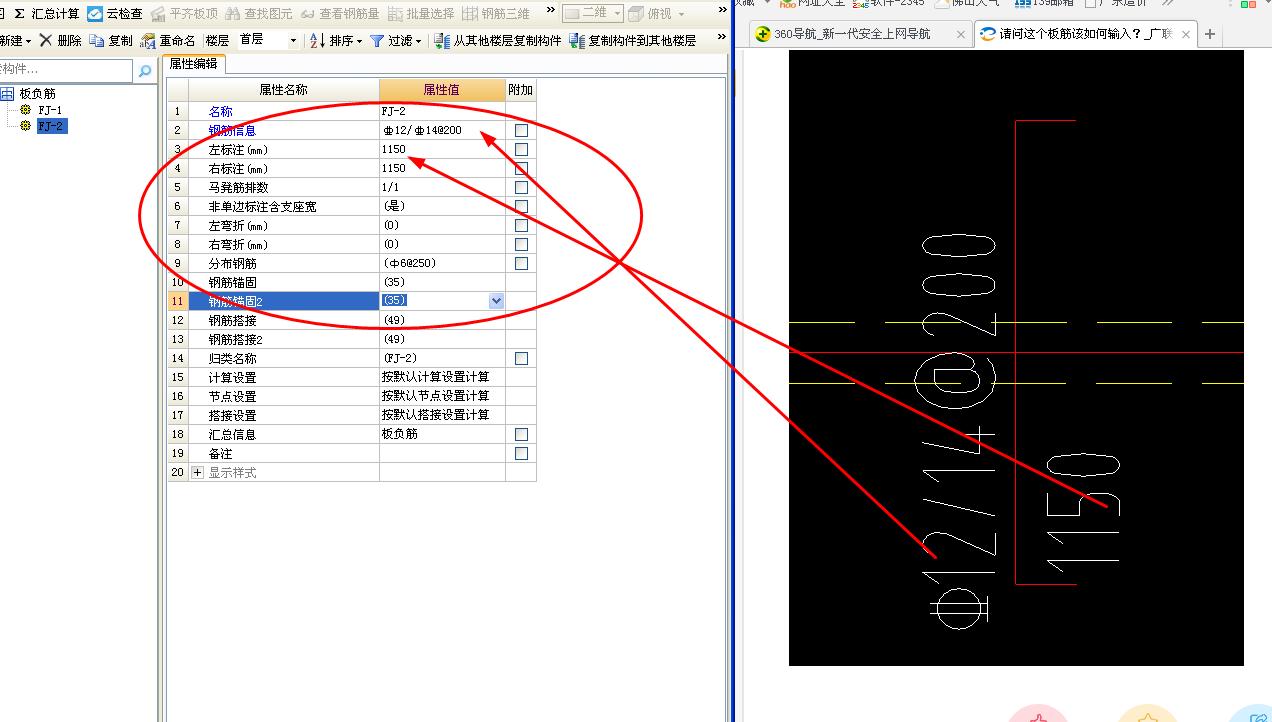1272x722 pixels.
Task: Click the 属性值 column header
Action: pyautogui.click(x=442, y=90)
